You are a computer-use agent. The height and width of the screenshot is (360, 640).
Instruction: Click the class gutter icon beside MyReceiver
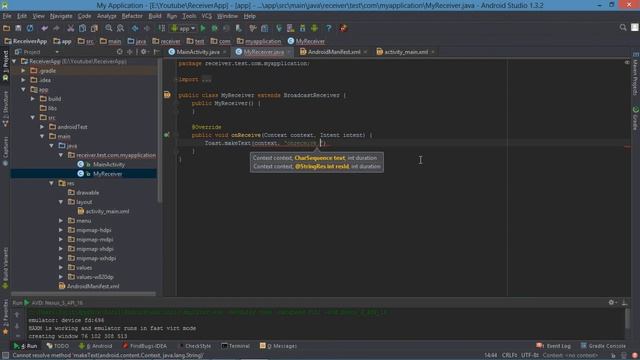coord(167,95)
